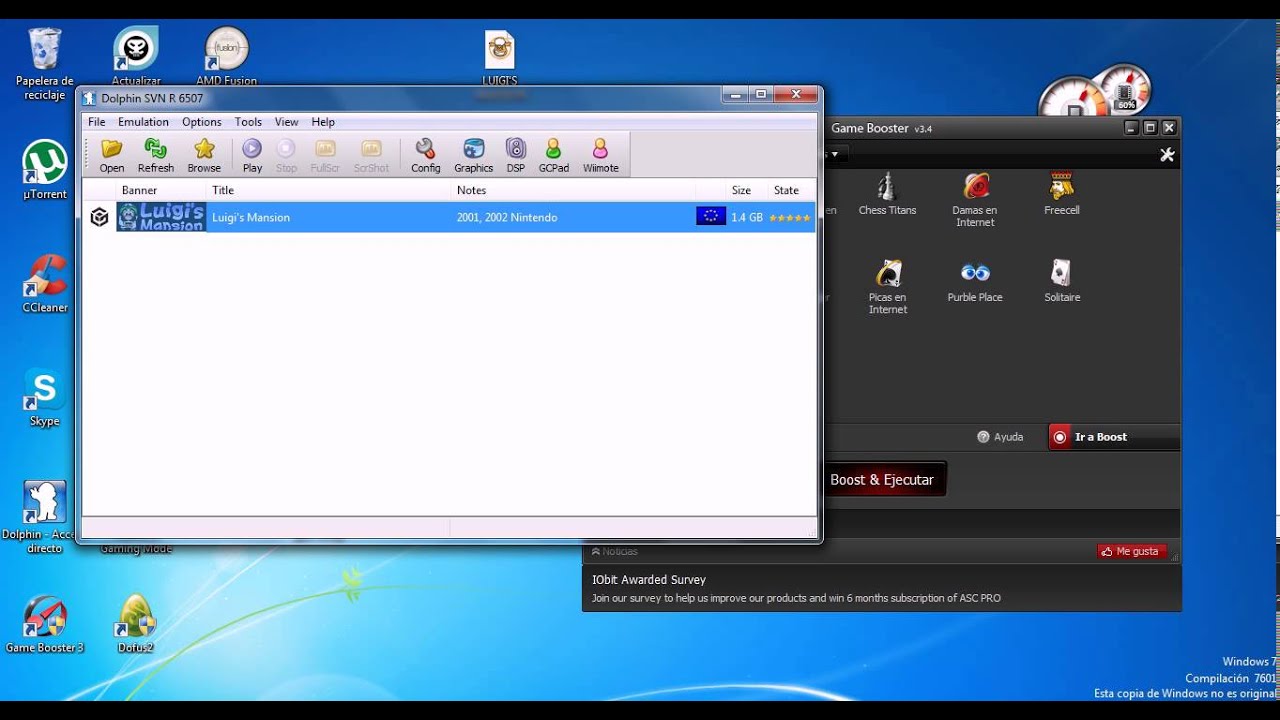This screenshot has height=720, width=1280.
Task: Open dropdown arrow in Game Booster header
Action: coord(836,154)
